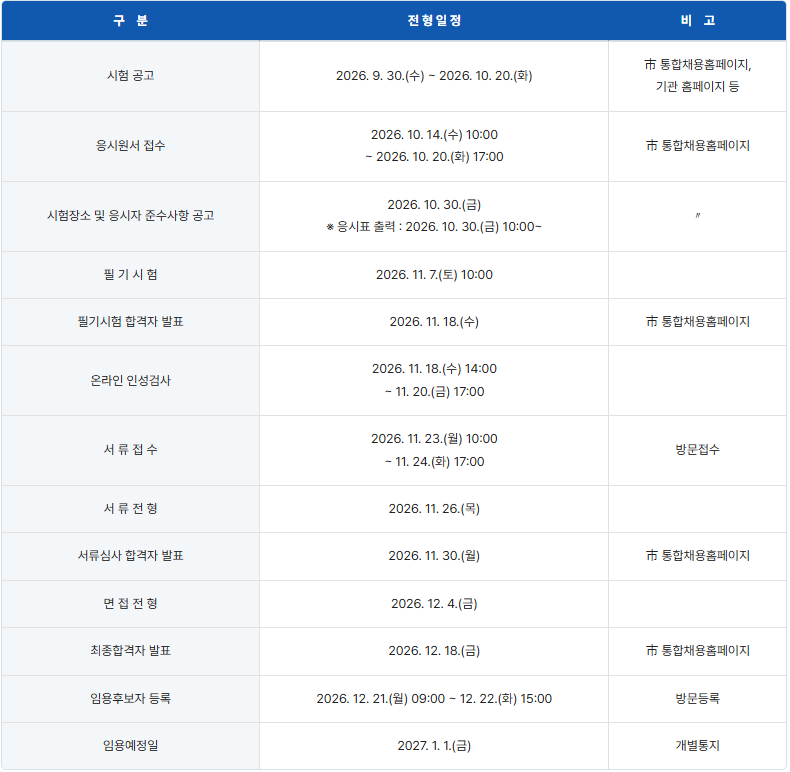Click the date range '2026. 9. 30.(수) ~ 2026. 10. 20.(화)'
The image size is (790, 772).
pyautogui.click(x=434, y=76)
